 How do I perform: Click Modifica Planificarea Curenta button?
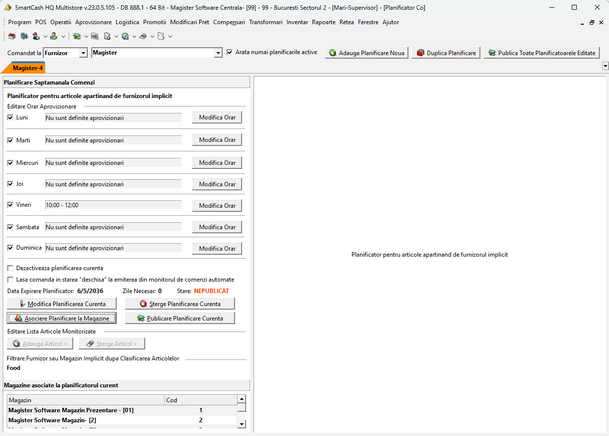(62, 304)
